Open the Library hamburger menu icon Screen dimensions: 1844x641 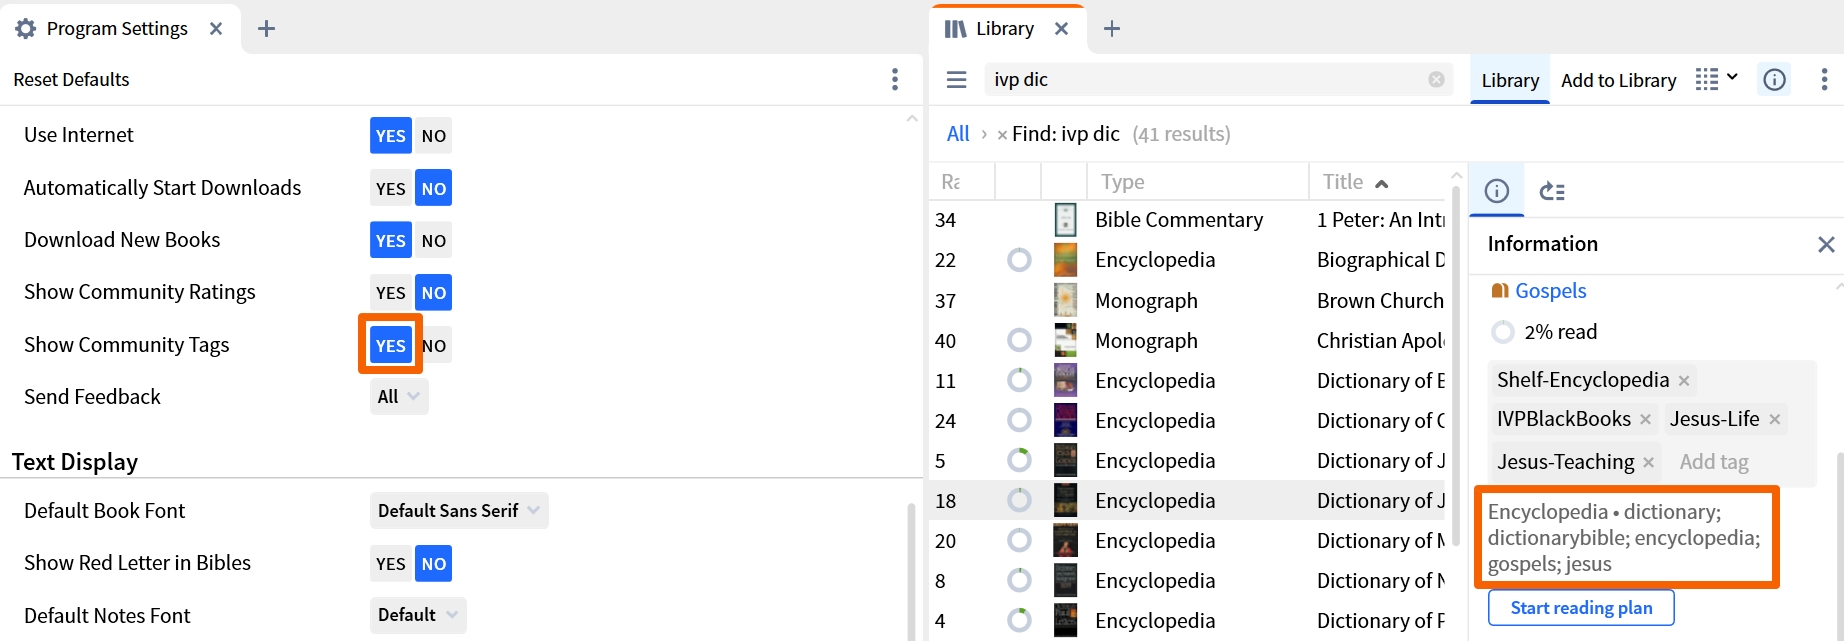click(x=957, y=79)
